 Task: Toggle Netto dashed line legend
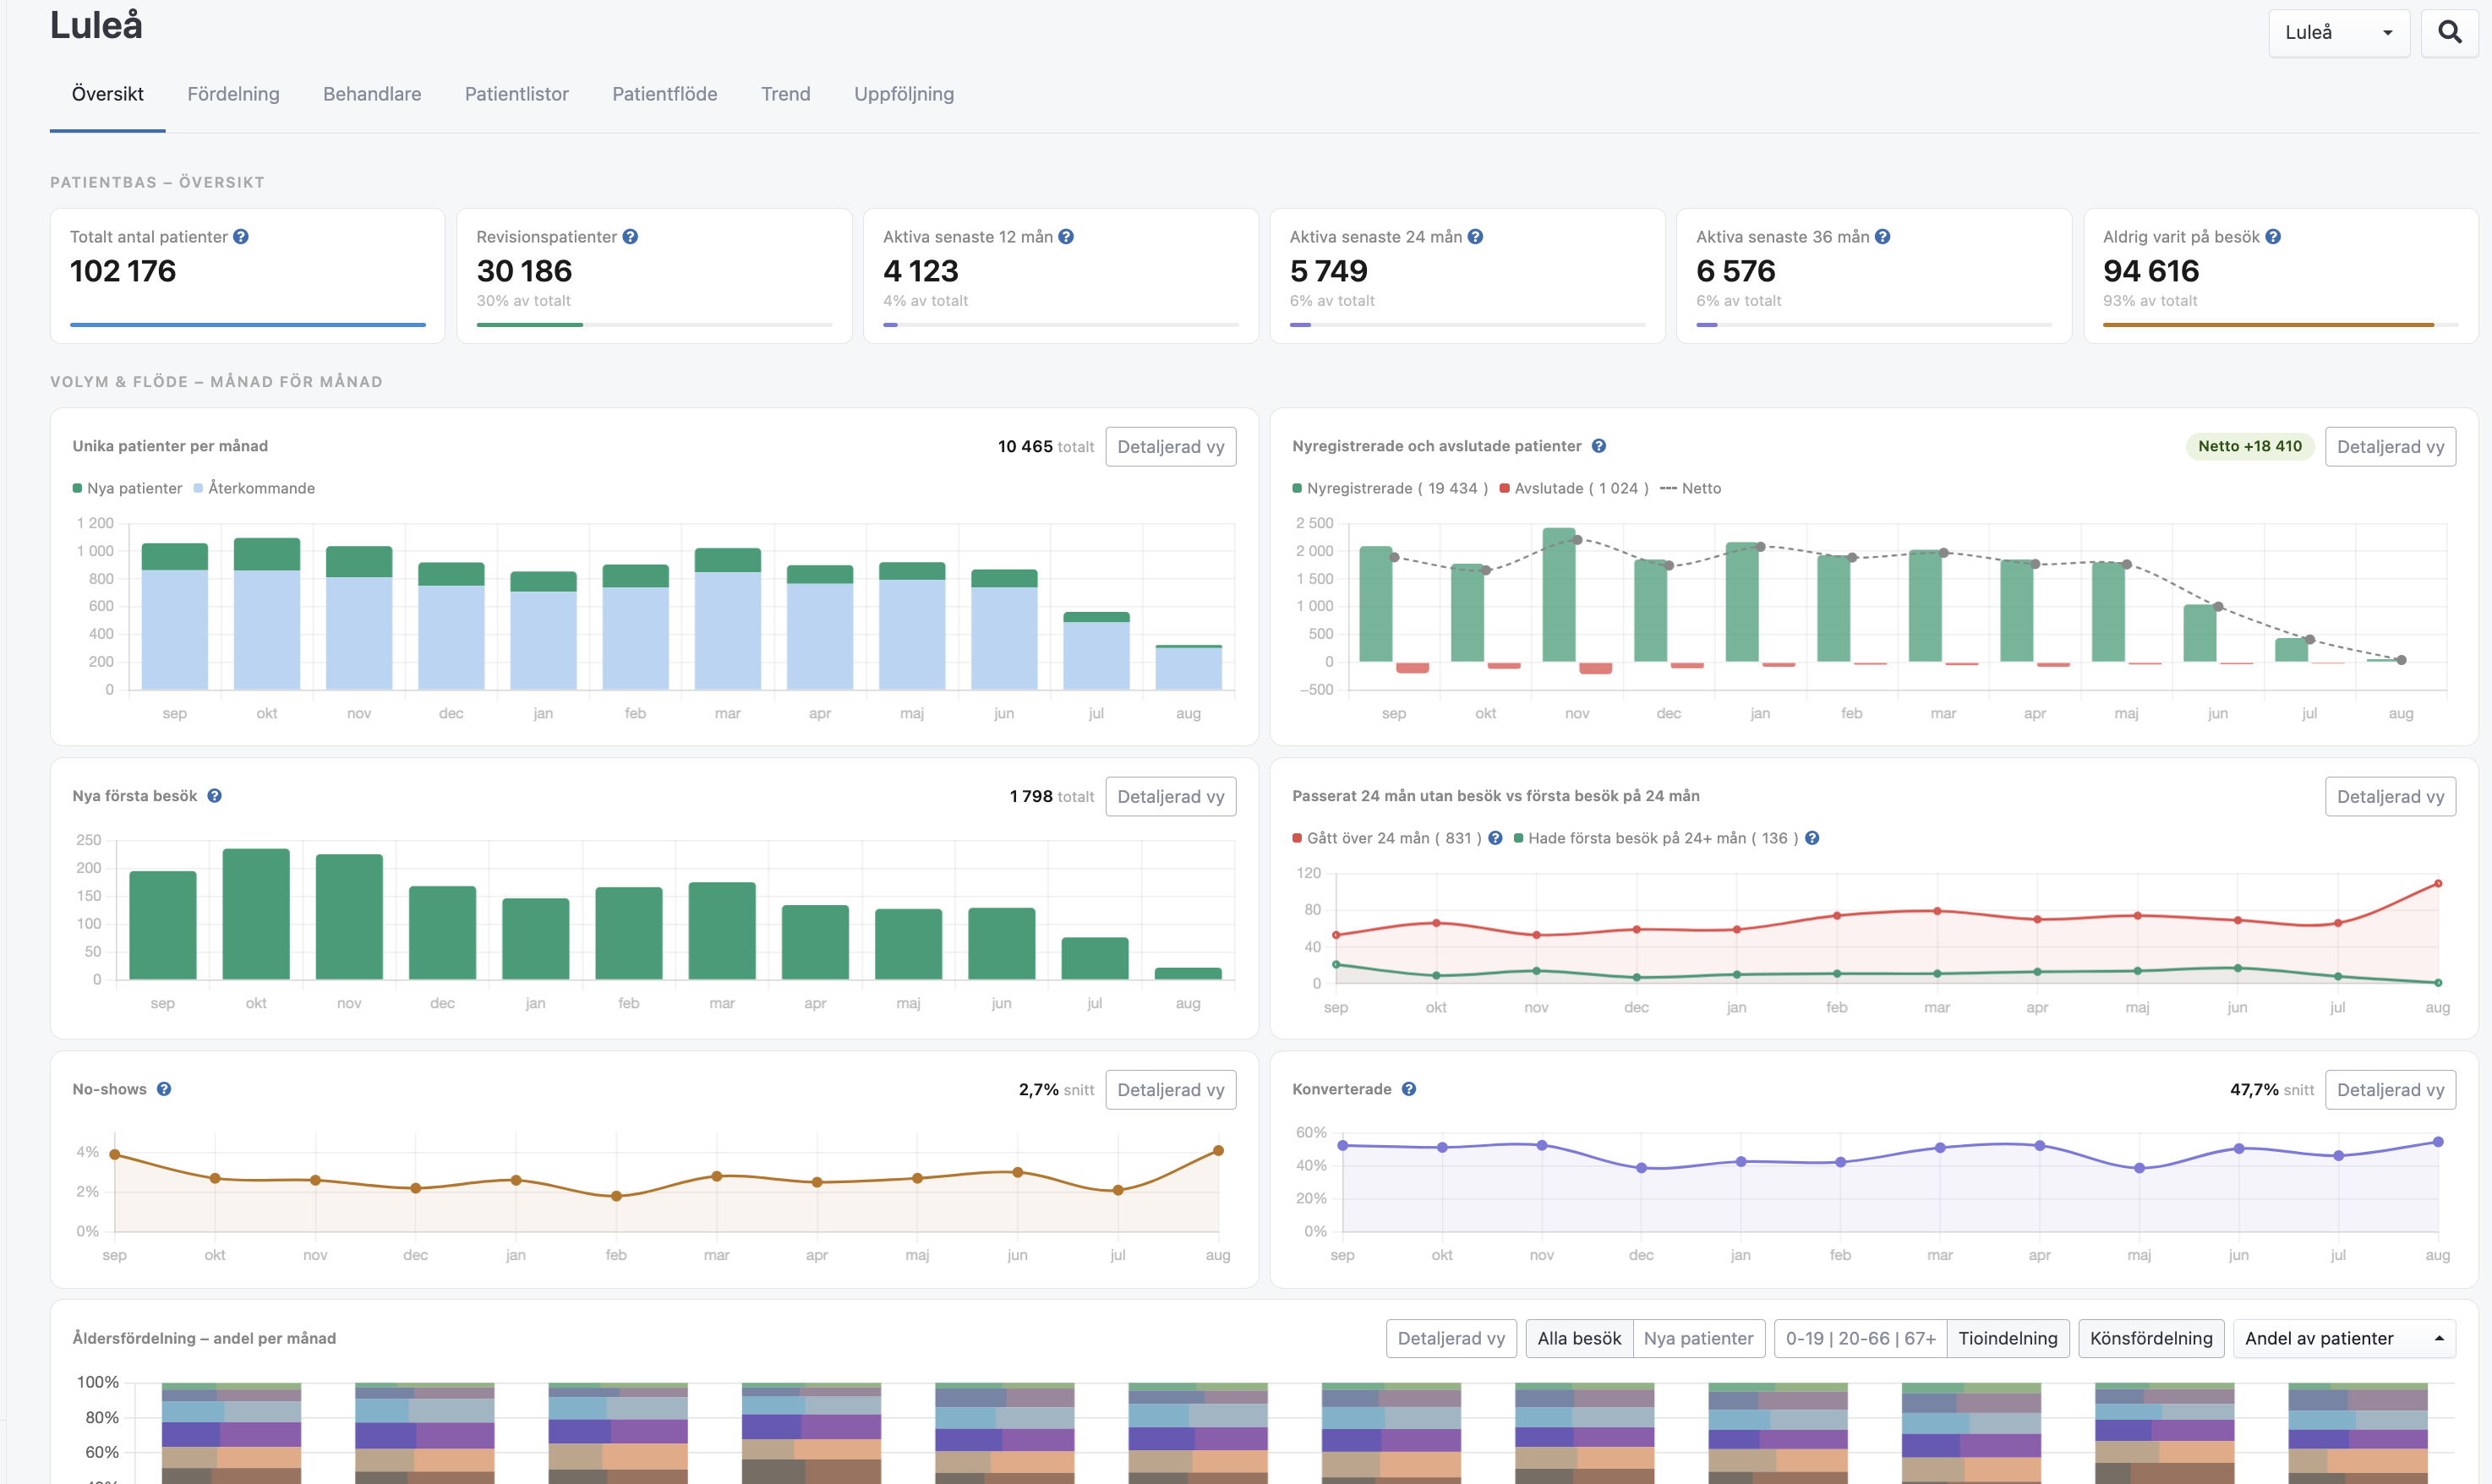click(x=1690, y=488)
